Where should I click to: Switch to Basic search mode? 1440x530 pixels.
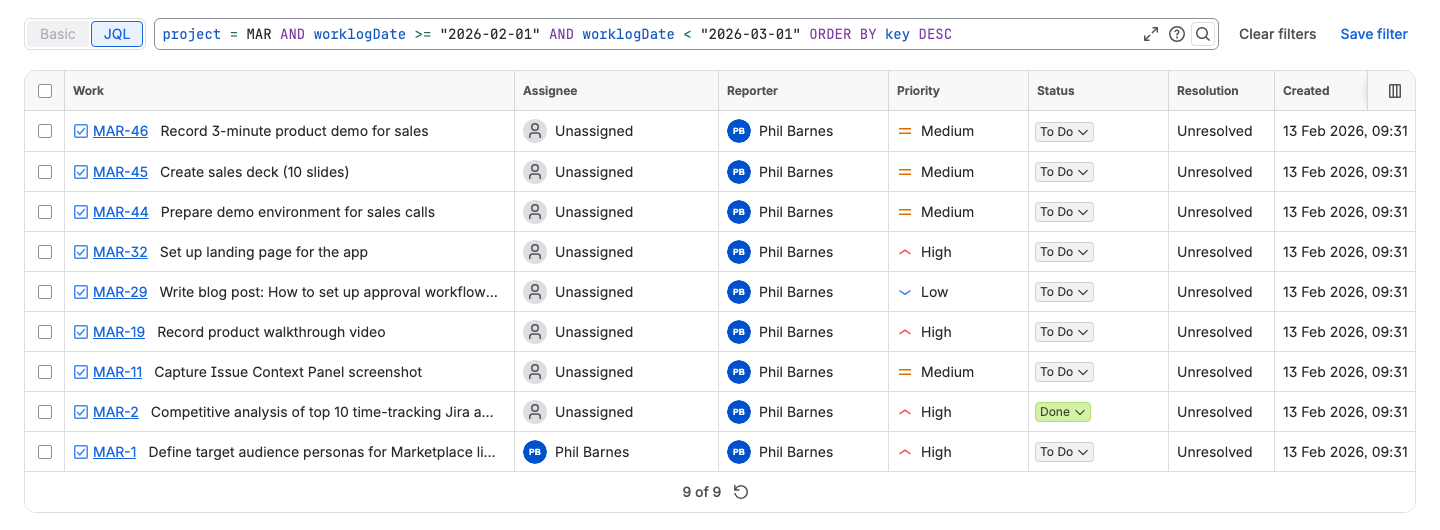tap(58, 34)
